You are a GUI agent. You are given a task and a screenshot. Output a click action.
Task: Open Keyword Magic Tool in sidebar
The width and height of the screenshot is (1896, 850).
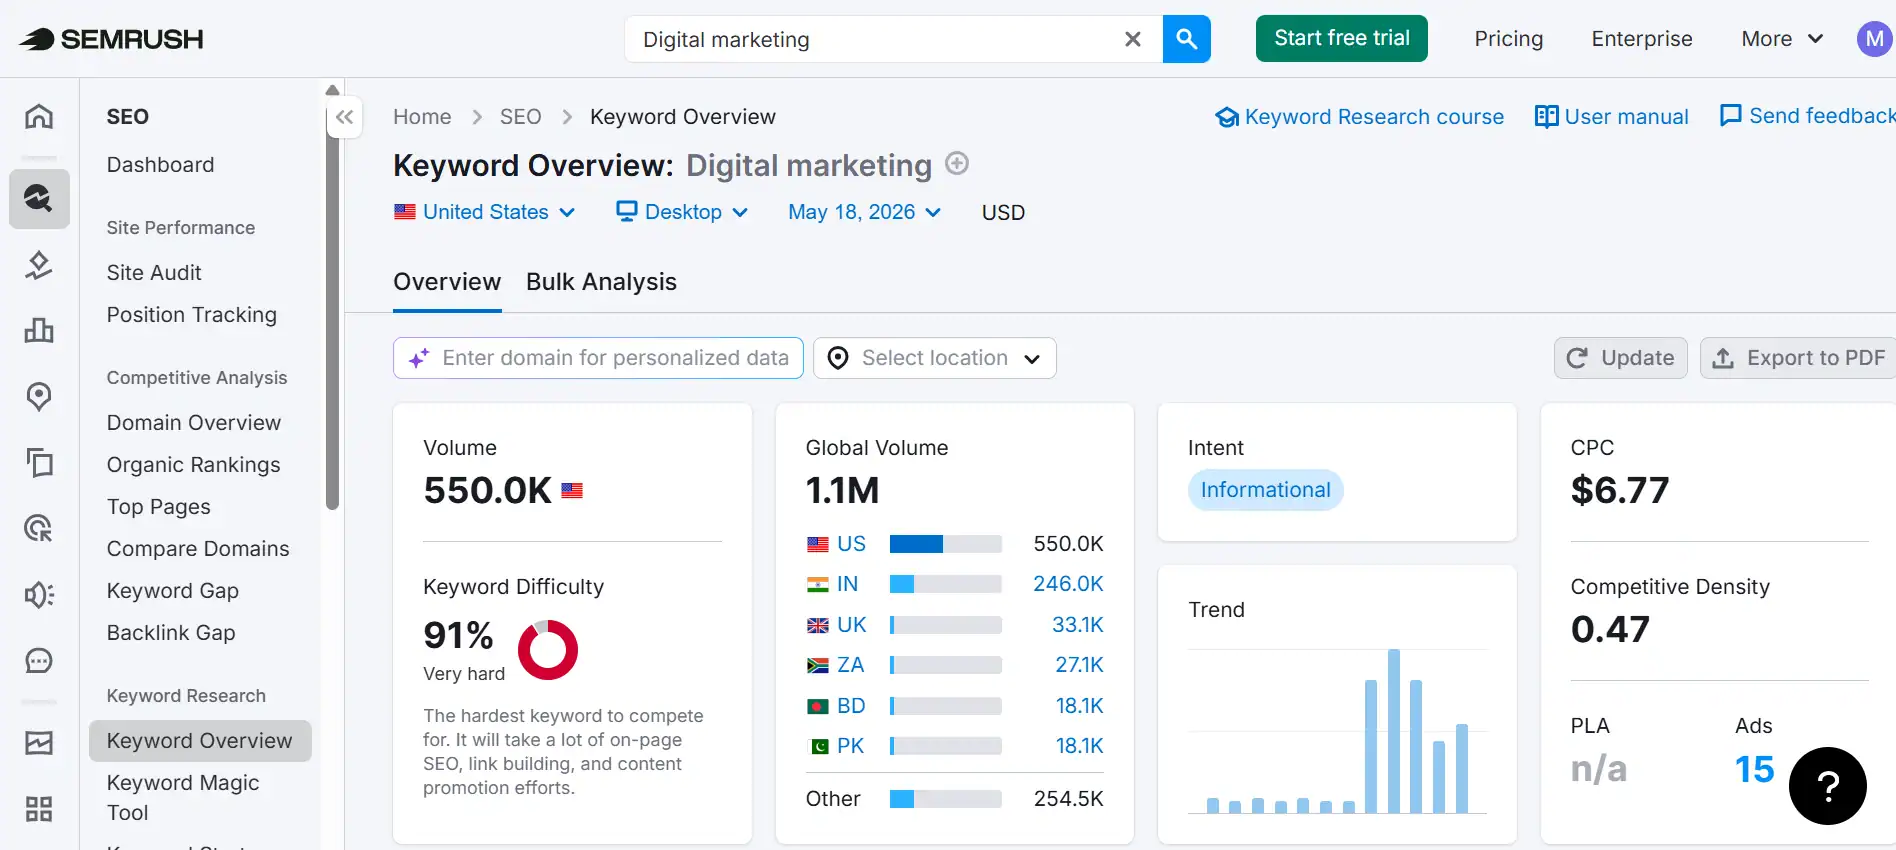point(183,798)
